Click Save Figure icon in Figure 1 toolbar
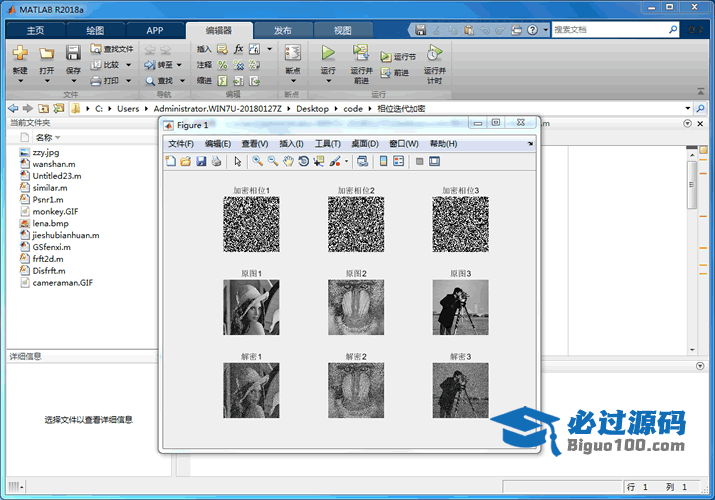Image resolution: width=715 pixels, height=500 pixels. tap(201, 161)
